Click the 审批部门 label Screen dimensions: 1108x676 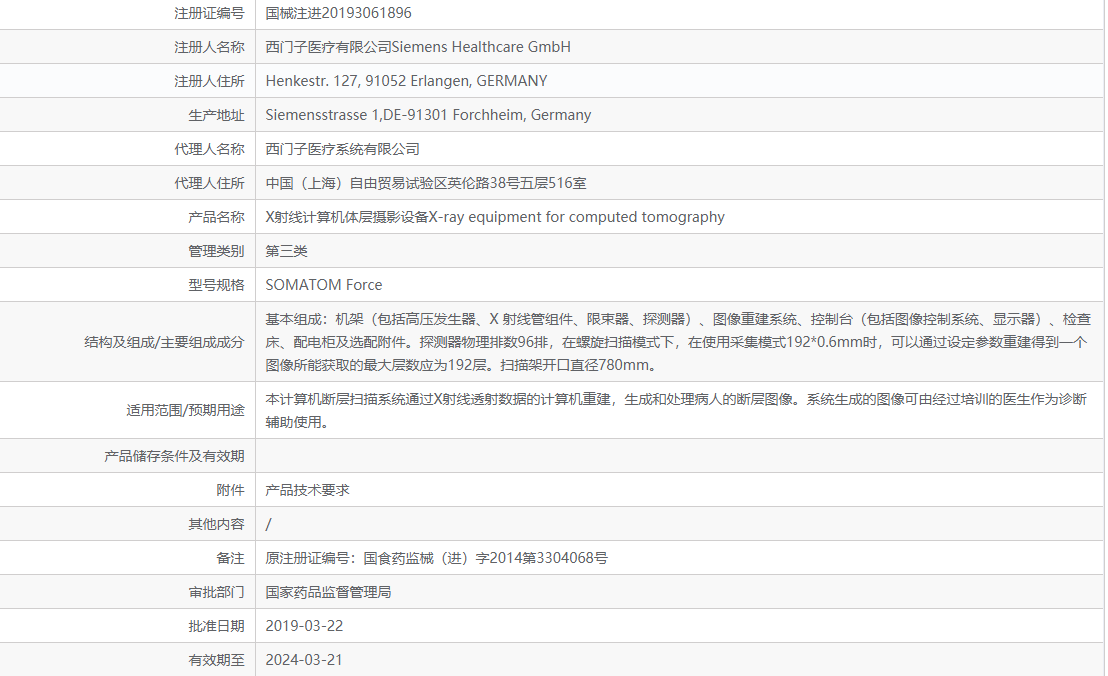pos(216,592)
